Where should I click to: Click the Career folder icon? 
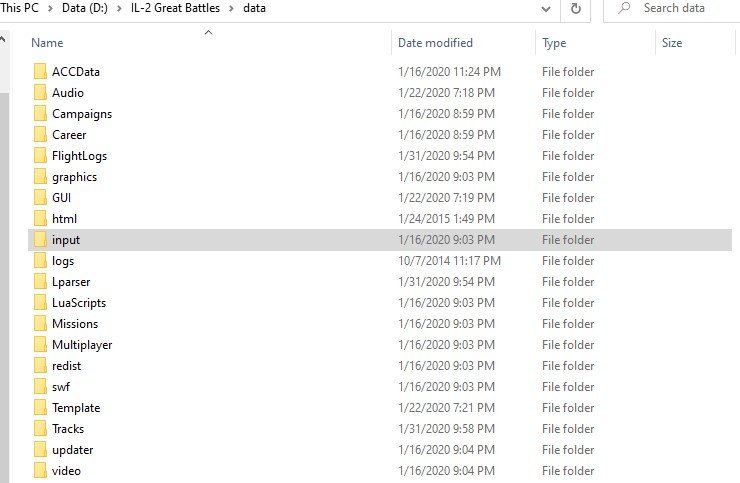tap(41, 135)
